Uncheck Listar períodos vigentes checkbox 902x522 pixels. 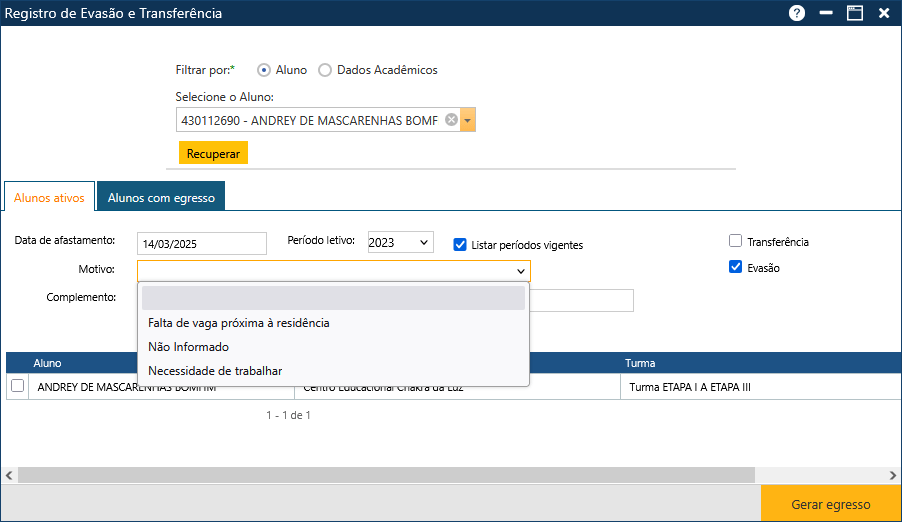pos(460,244)
